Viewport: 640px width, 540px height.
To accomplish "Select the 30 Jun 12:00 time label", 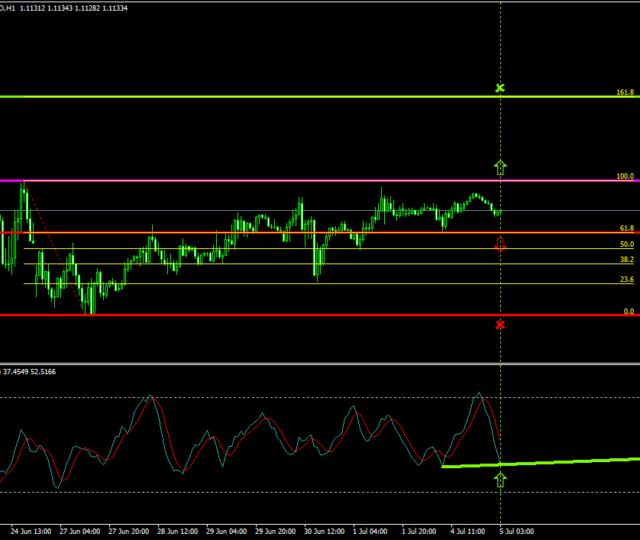I will [x=322, y=532].
